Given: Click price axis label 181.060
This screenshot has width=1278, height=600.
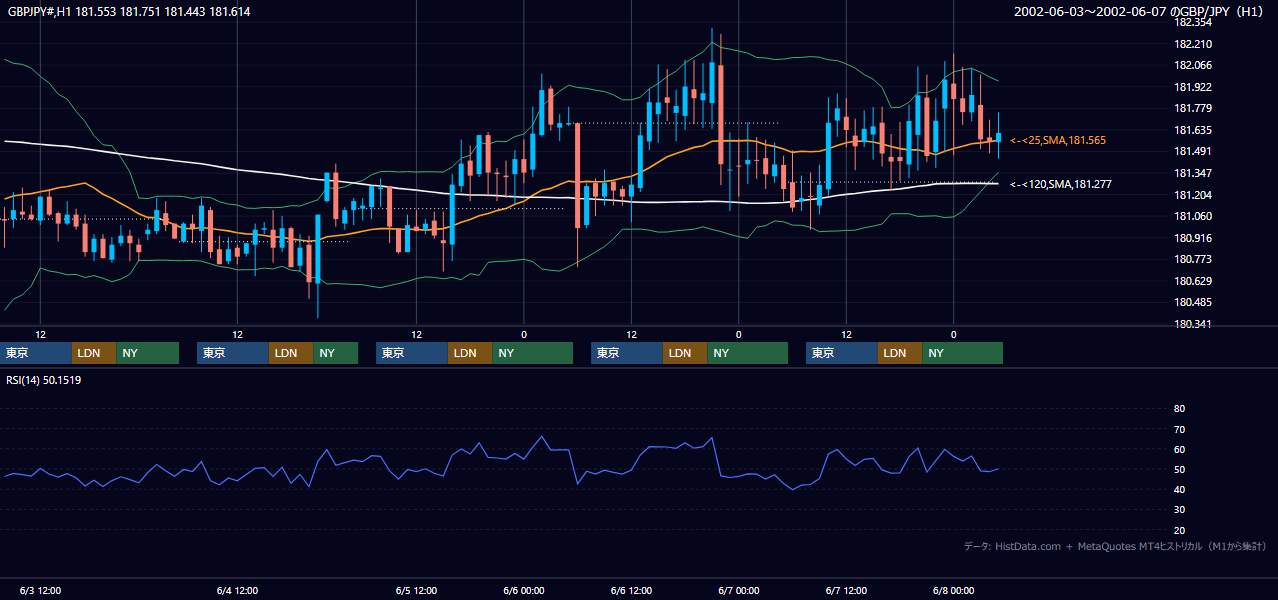Looking at the screenshot, I should pos(1192,216).
